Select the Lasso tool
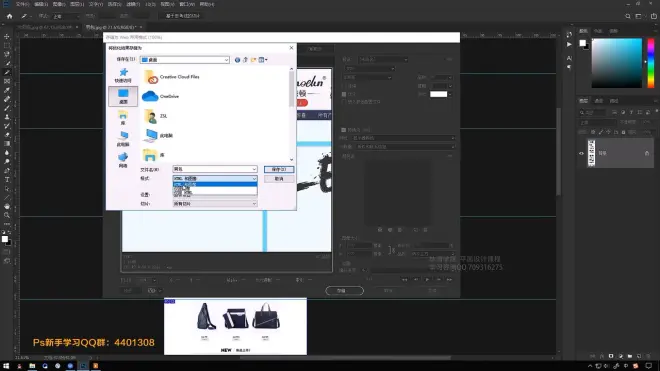660x371 pixels. click(x=7, y=54)
